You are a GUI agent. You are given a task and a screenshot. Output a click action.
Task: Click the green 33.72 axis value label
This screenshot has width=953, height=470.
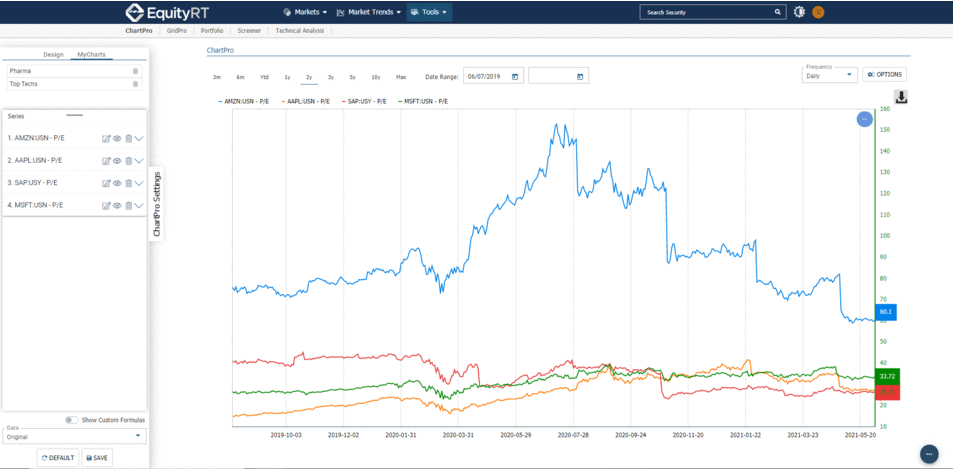click(887, 376)
